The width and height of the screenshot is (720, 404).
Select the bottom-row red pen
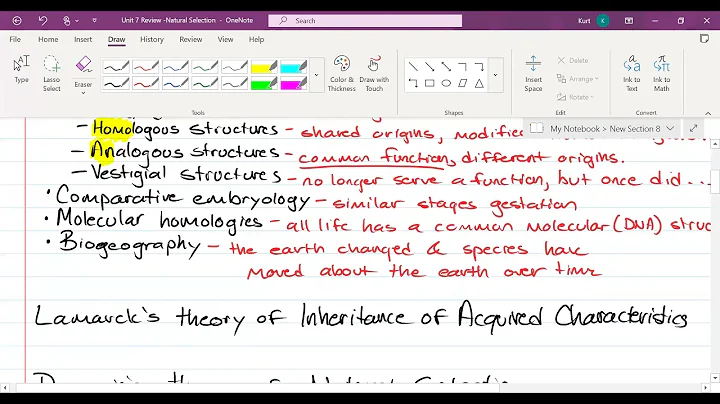click(x=146, y=83)
